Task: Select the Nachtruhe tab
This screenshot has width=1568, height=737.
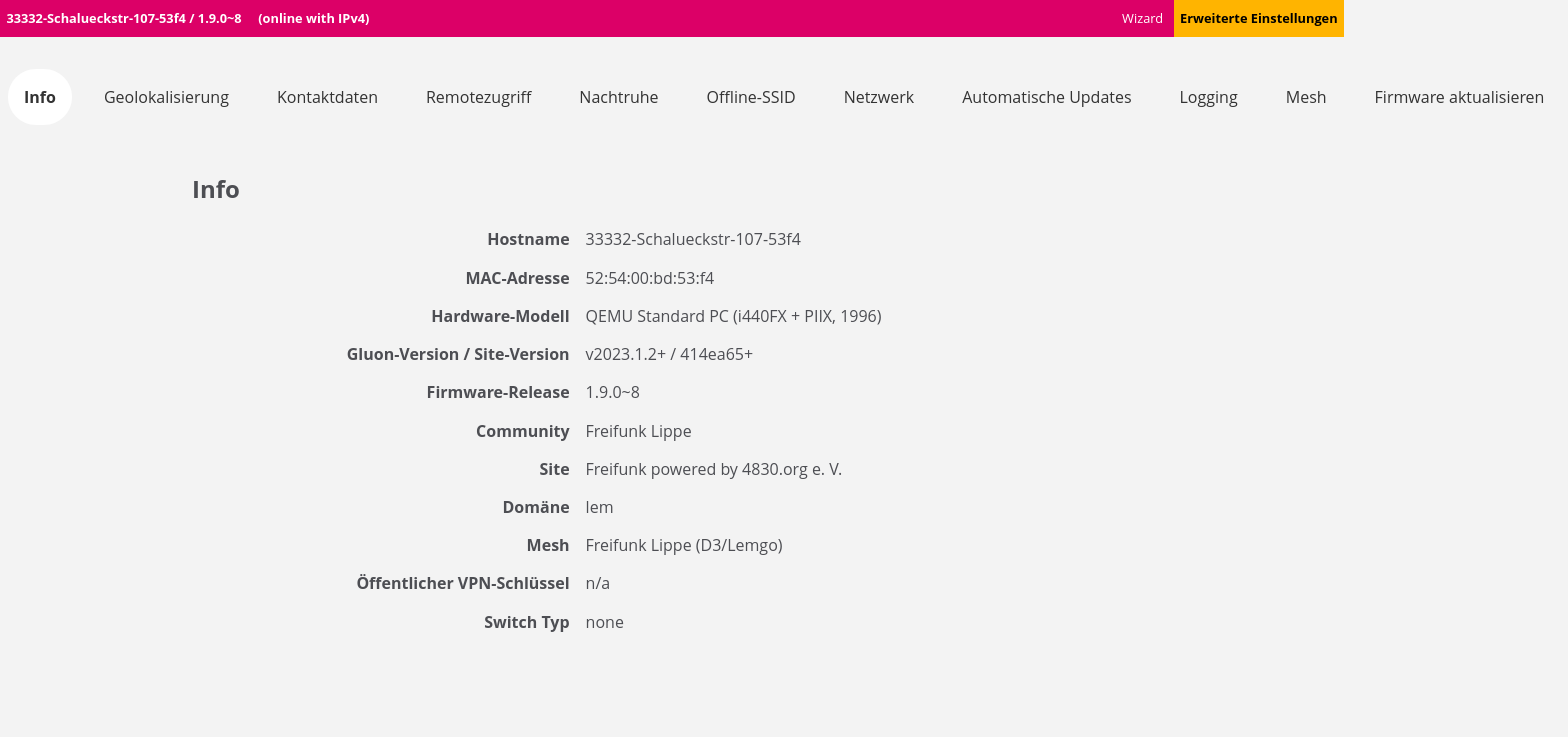Action: coord(619,97)
